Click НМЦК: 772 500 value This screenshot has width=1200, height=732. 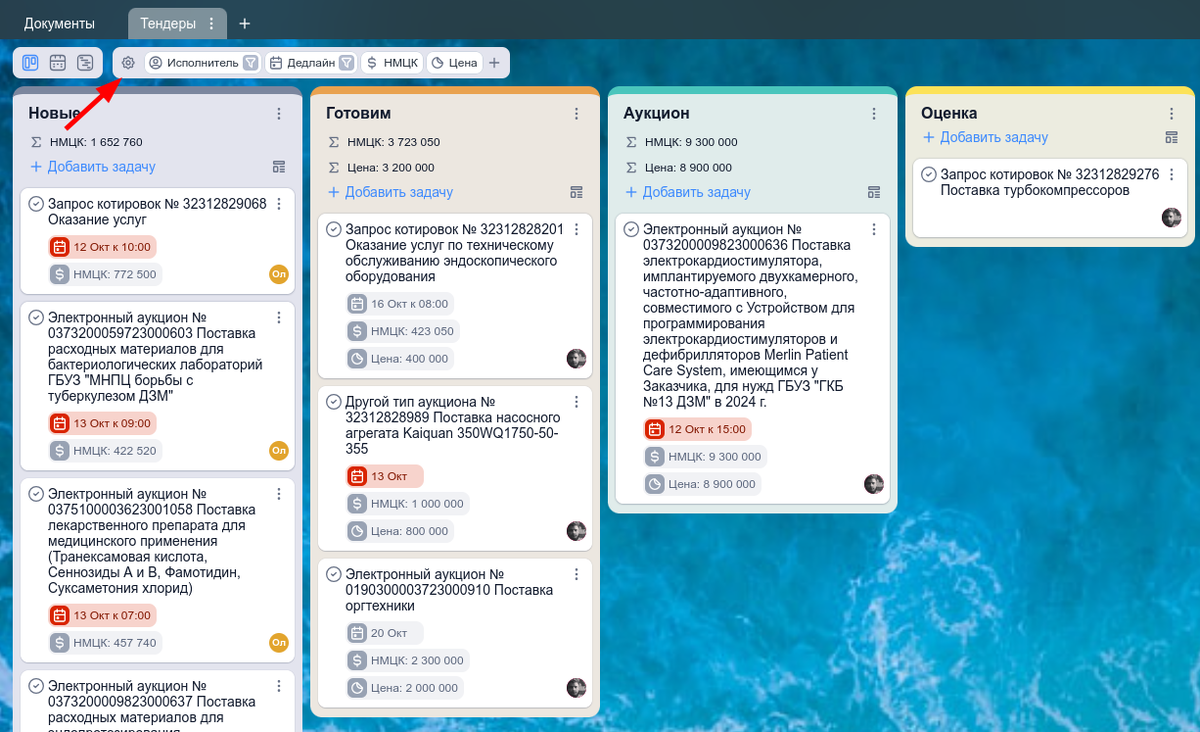105,274
